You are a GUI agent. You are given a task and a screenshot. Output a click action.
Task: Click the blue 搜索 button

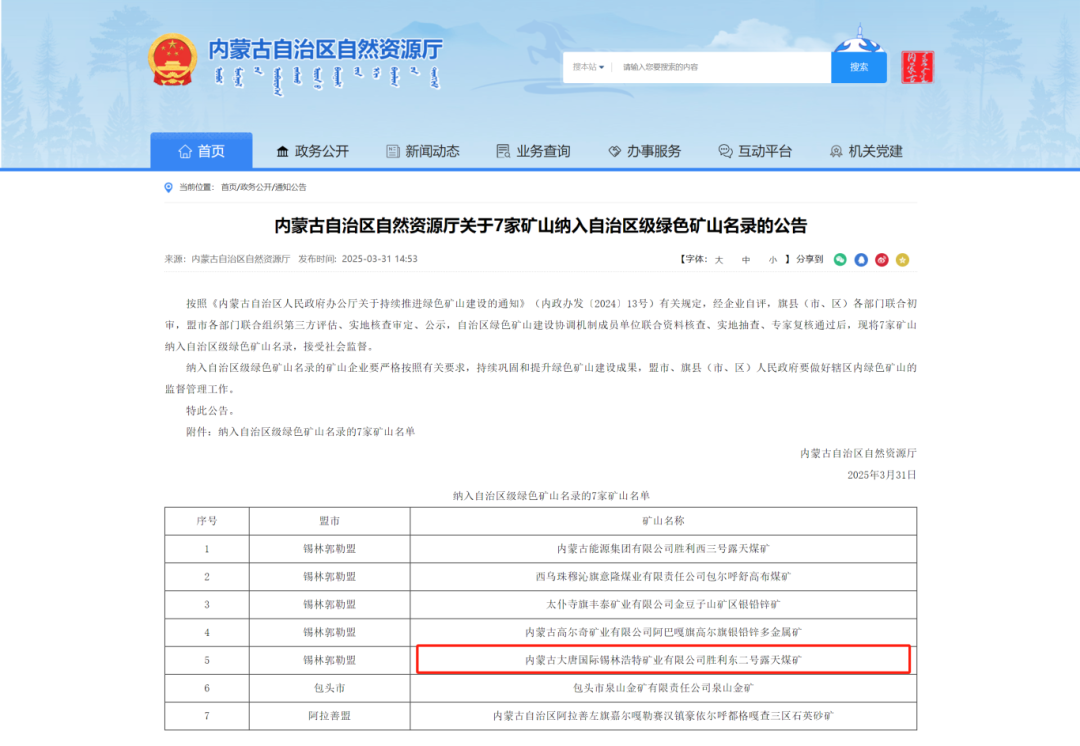point(859,67)
